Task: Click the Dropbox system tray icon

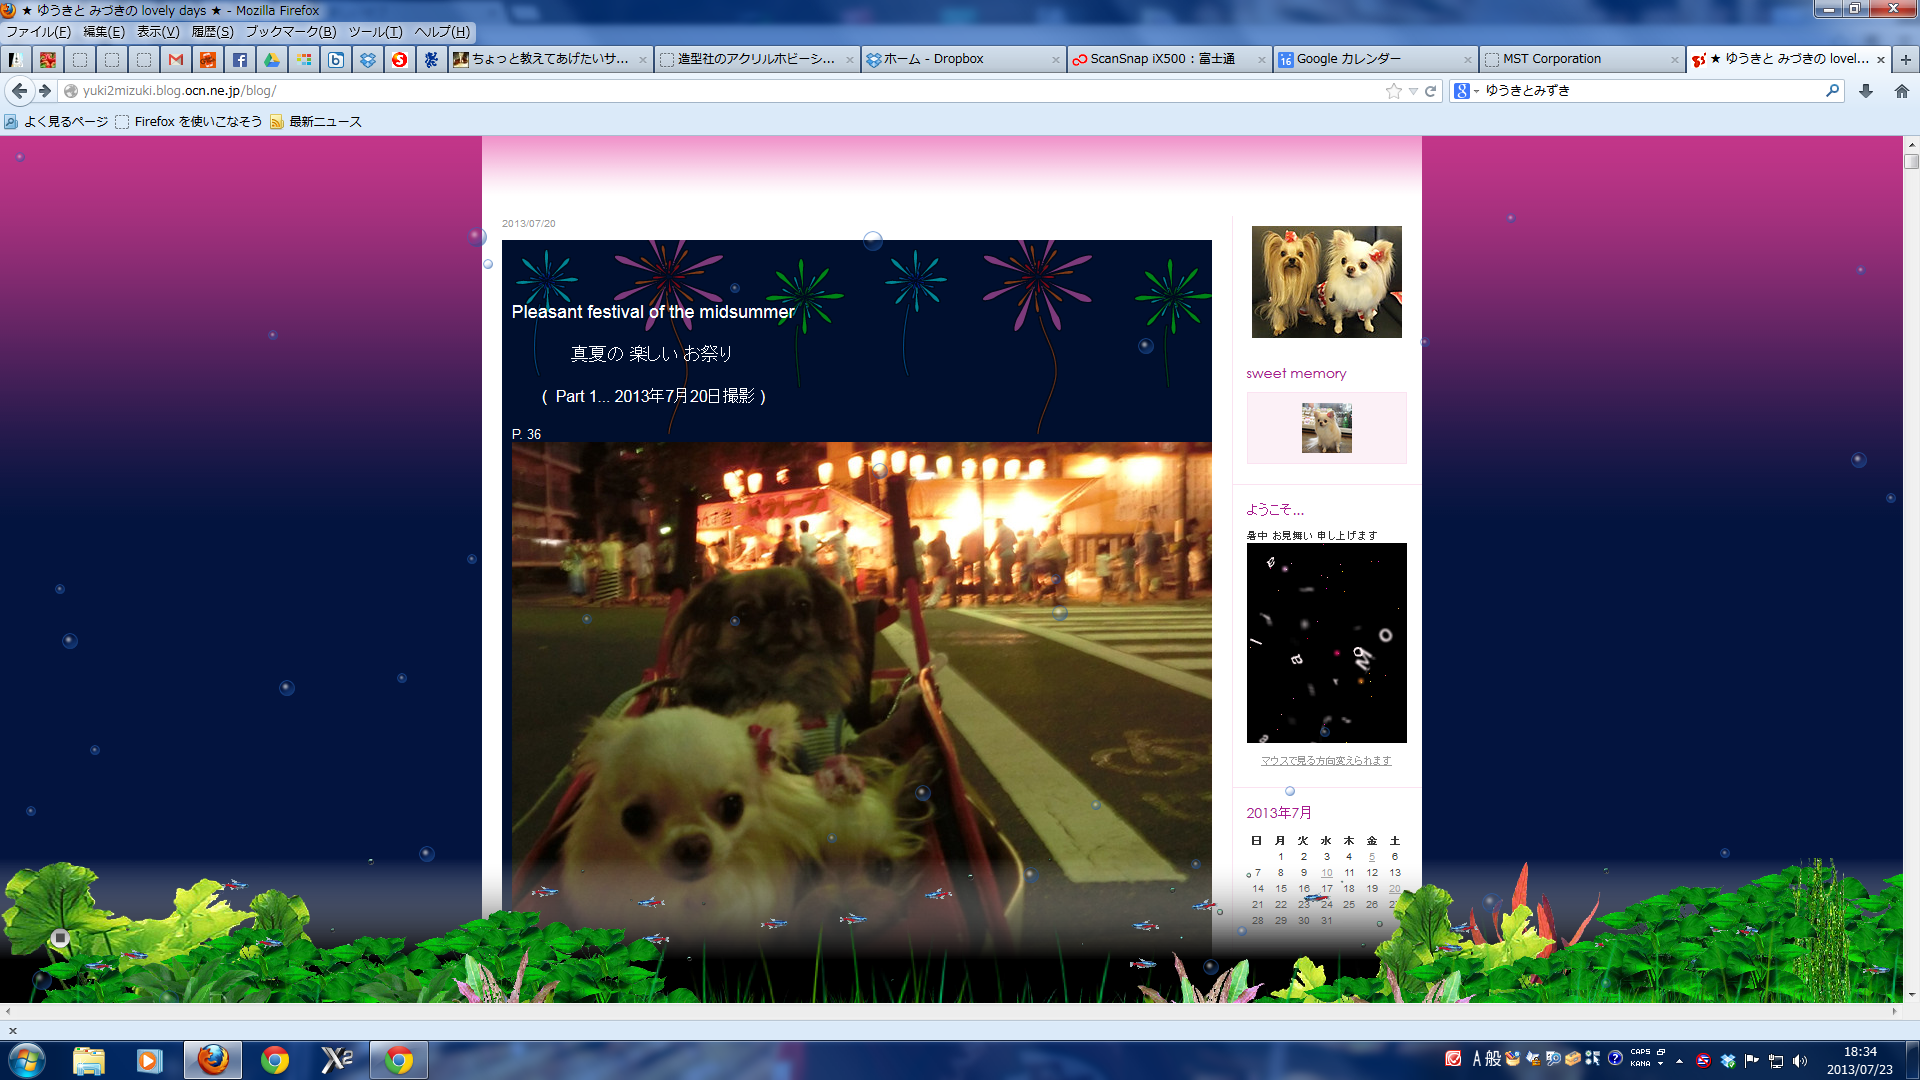Action: (1727, 1061)
